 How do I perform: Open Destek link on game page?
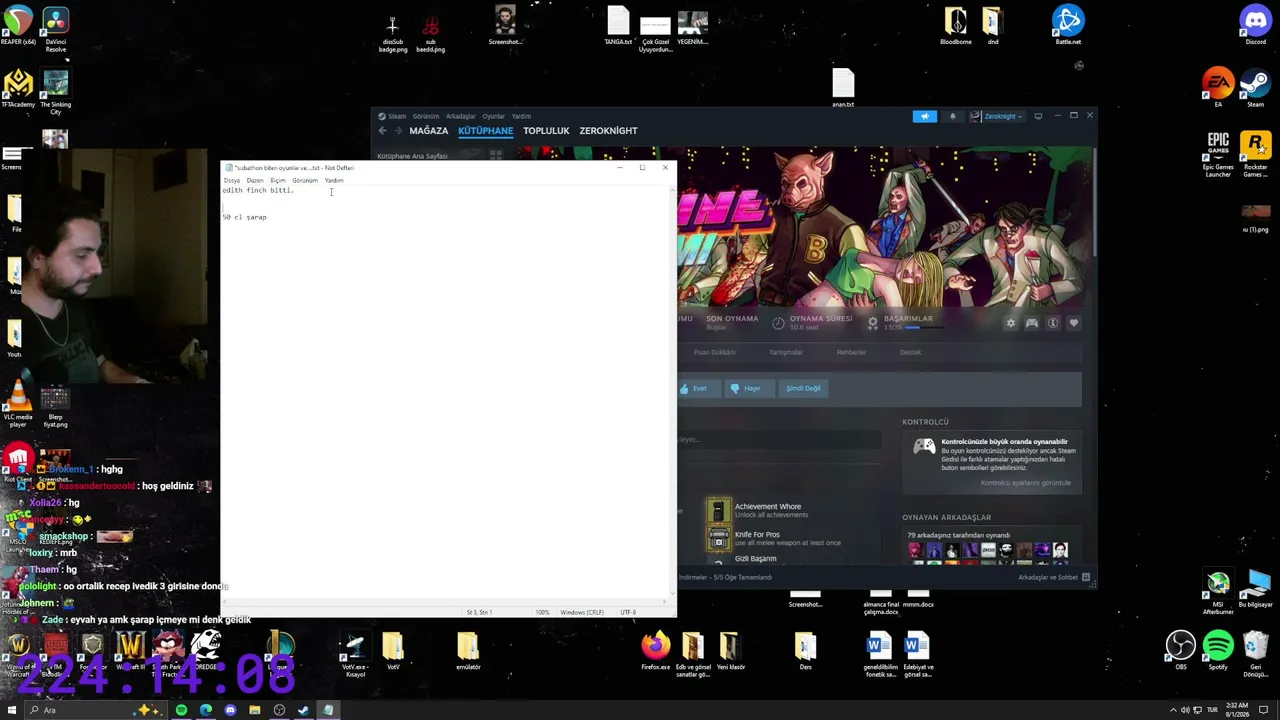(910, 352)
